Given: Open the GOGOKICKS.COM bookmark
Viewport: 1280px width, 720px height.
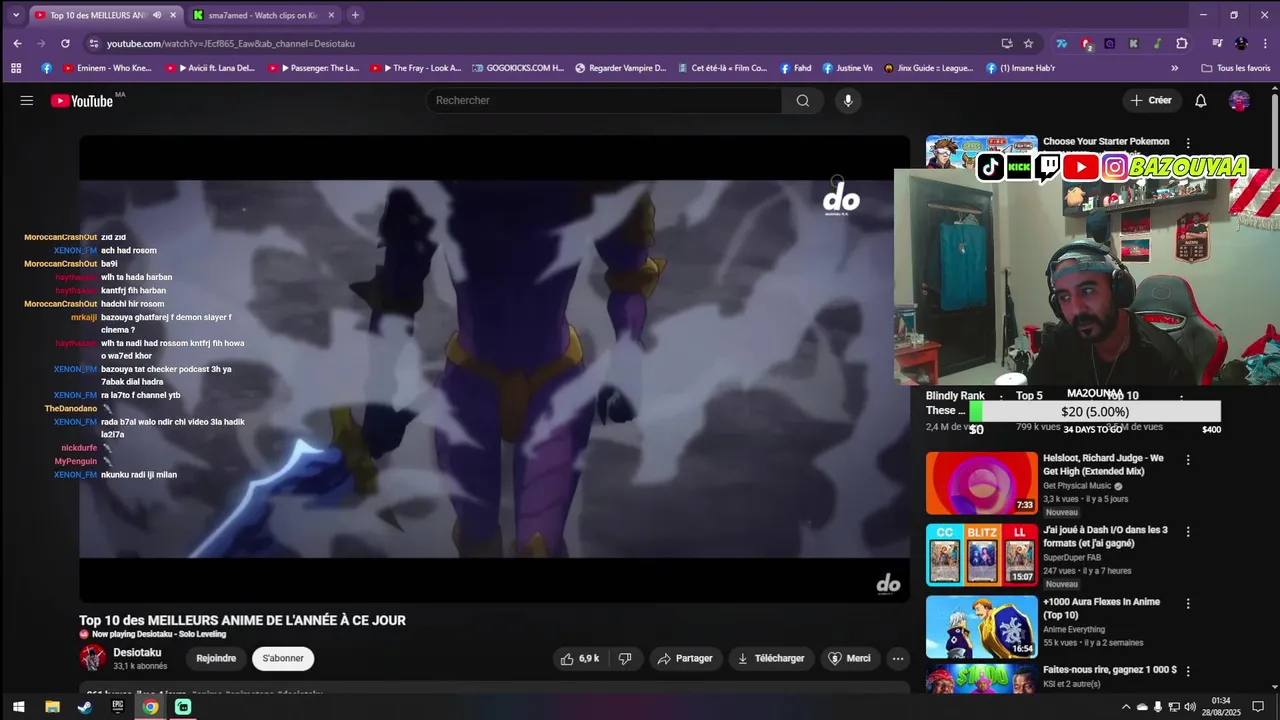Looking at the screenshot, I should pos(518,68).
